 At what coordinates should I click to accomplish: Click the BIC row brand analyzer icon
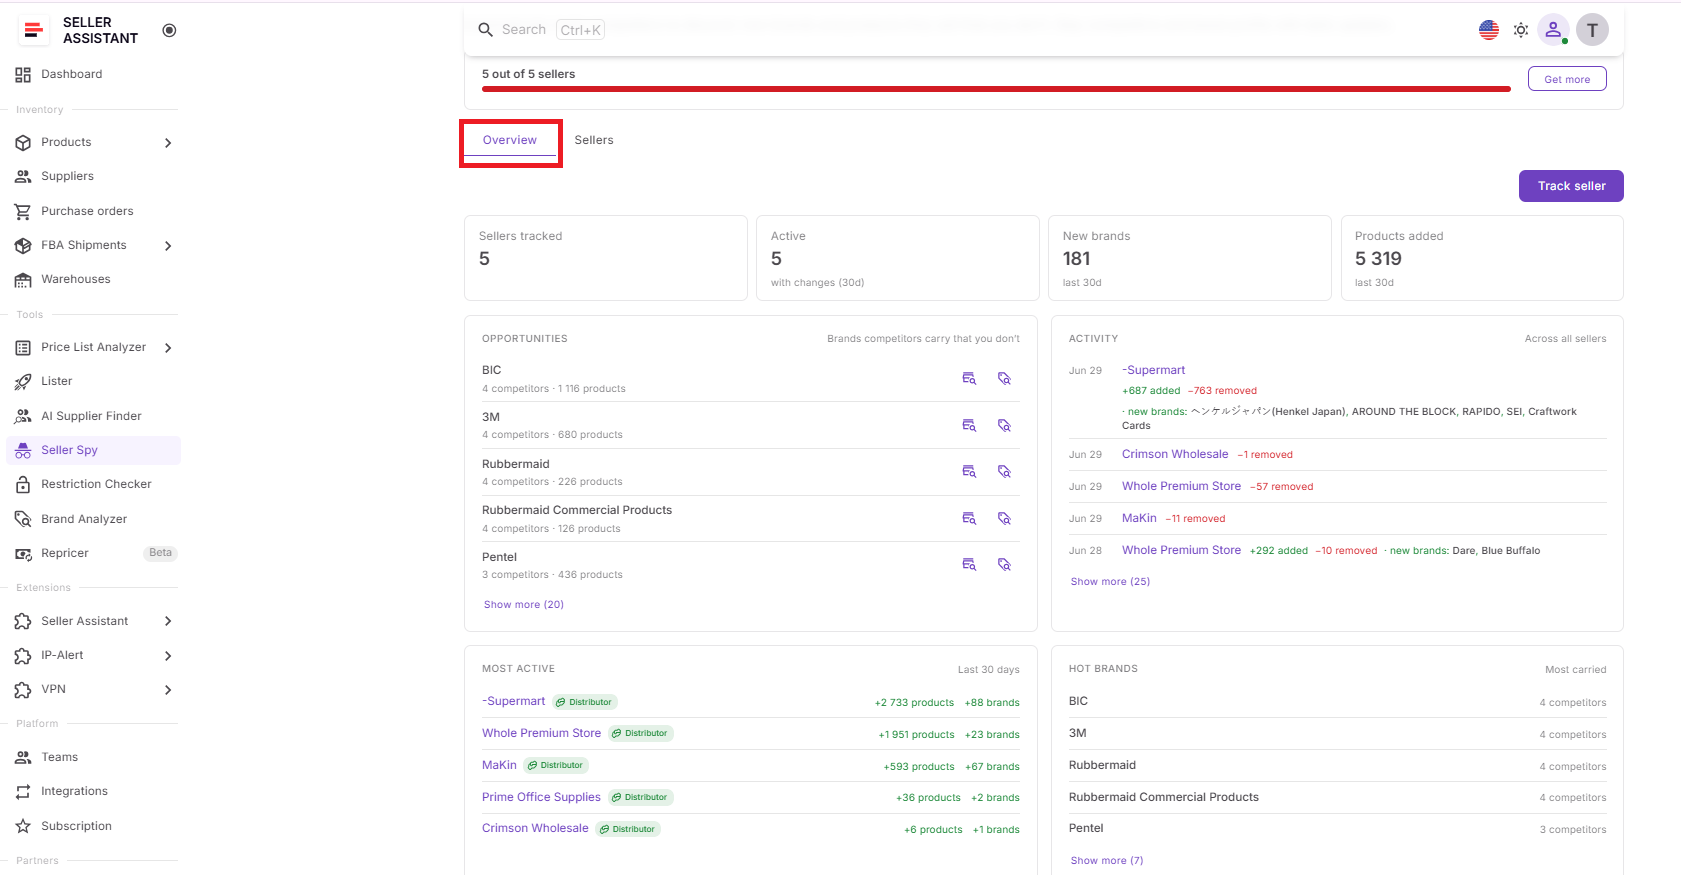tap(1004, 379)
